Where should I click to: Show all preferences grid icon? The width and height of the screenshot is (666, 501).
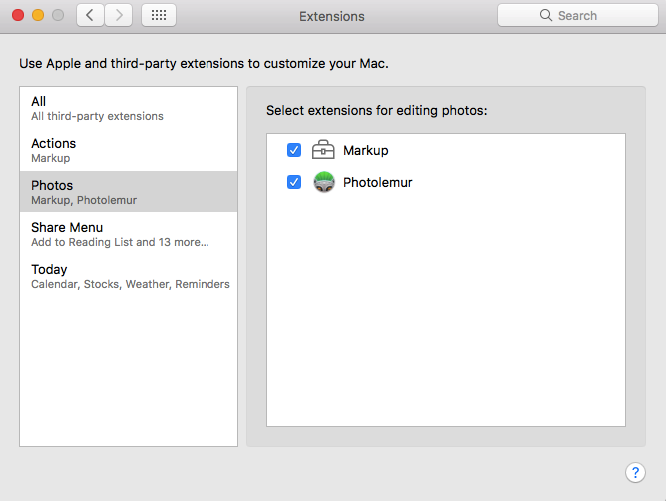159,16
